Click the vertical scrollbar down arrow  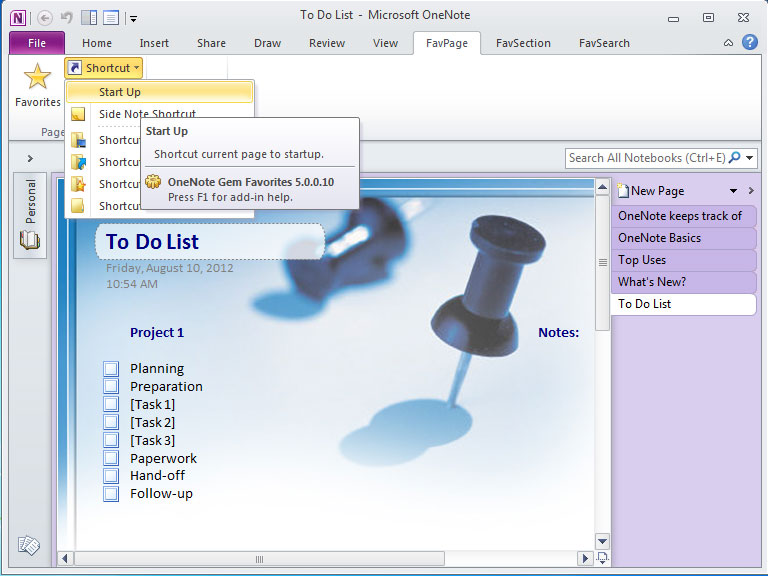click(x=602, y=541)
